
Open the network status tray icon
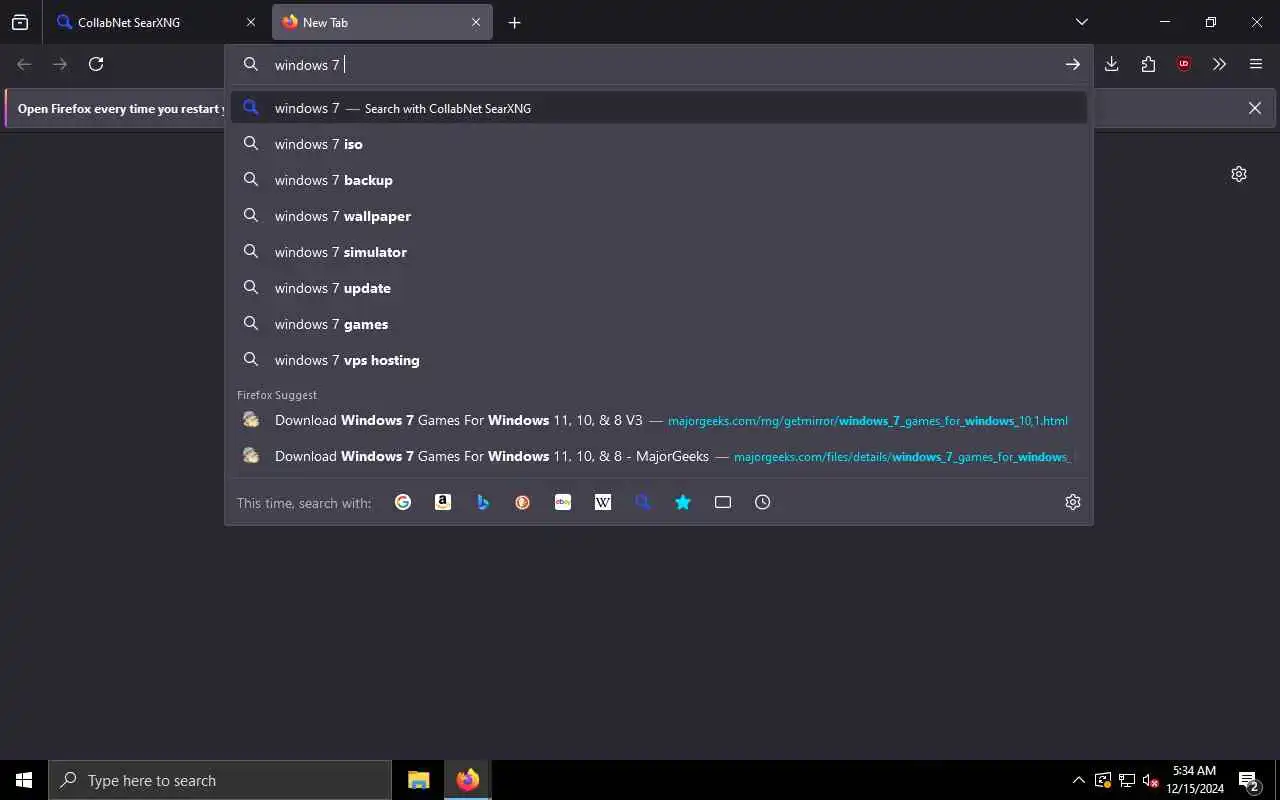click(x=1127, y=780)
